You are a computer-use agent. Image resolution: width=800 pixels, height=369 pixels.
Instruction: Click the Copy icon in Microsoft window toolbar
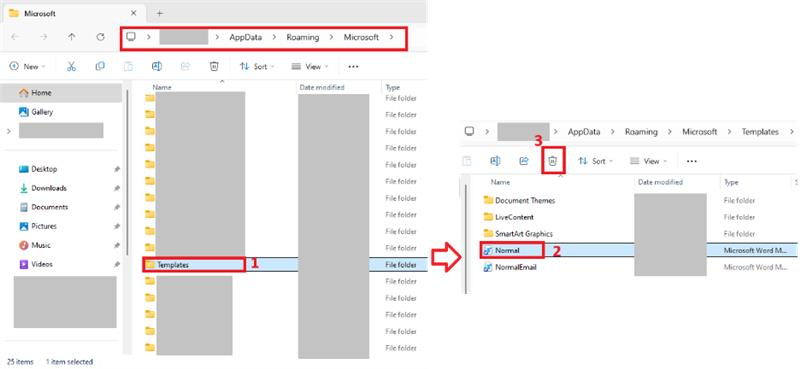pos(100,66)
